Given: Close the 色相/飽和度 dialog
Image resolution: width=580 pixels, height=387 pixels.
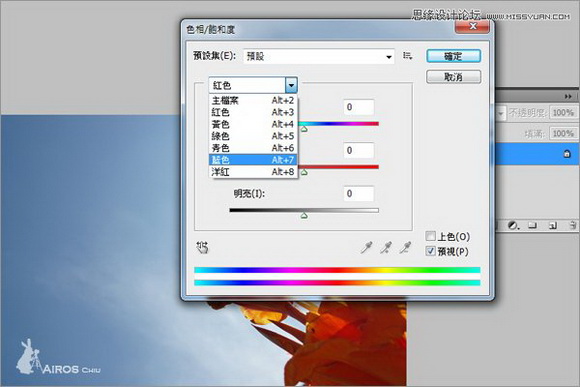Looking at the screenshot, I should (473, 26).
